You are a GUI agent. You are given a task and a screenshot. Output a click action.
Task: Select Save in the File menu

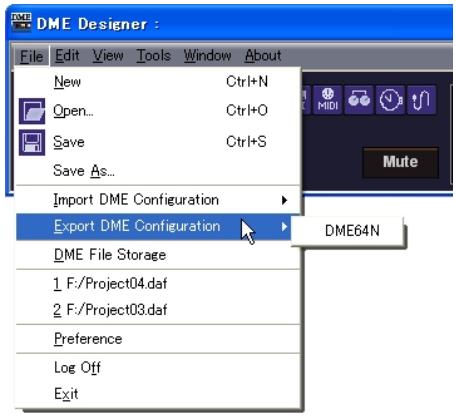pos(158,142)
